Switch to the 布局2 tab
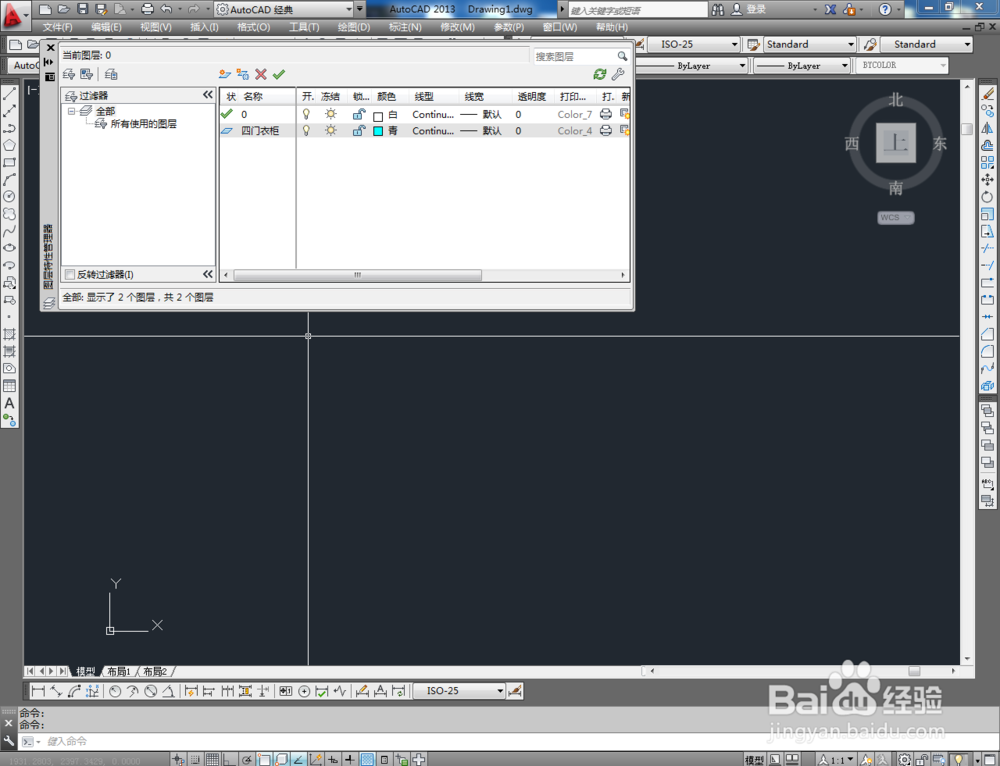The width and height of the screenshot is (1000, 766). [x=154, y=672]
